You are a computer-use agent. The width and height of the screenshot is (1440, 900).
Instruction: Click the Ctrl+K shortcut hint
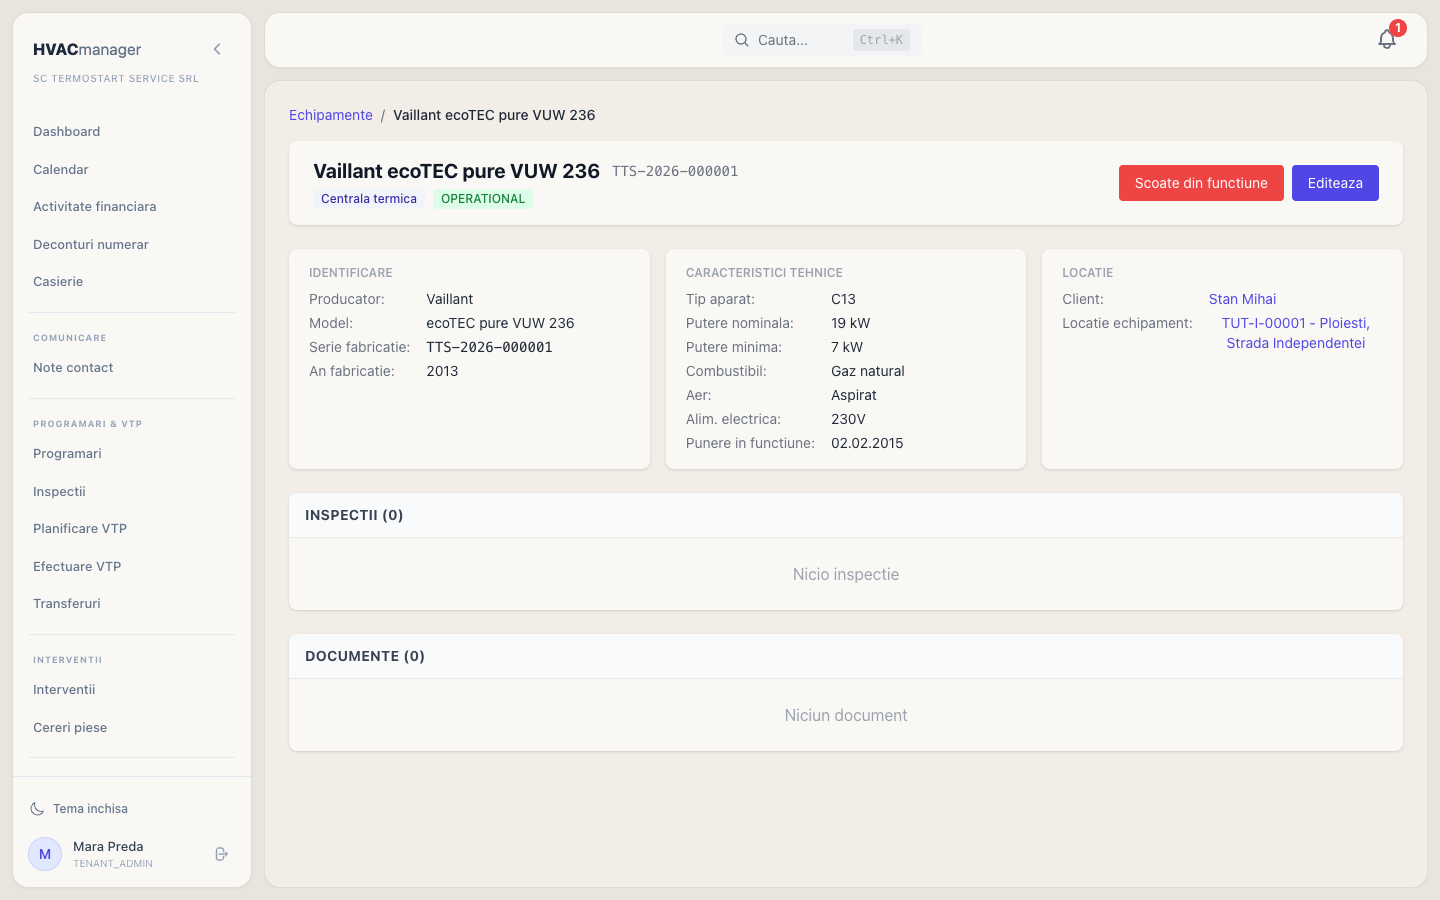coord(881,40)
